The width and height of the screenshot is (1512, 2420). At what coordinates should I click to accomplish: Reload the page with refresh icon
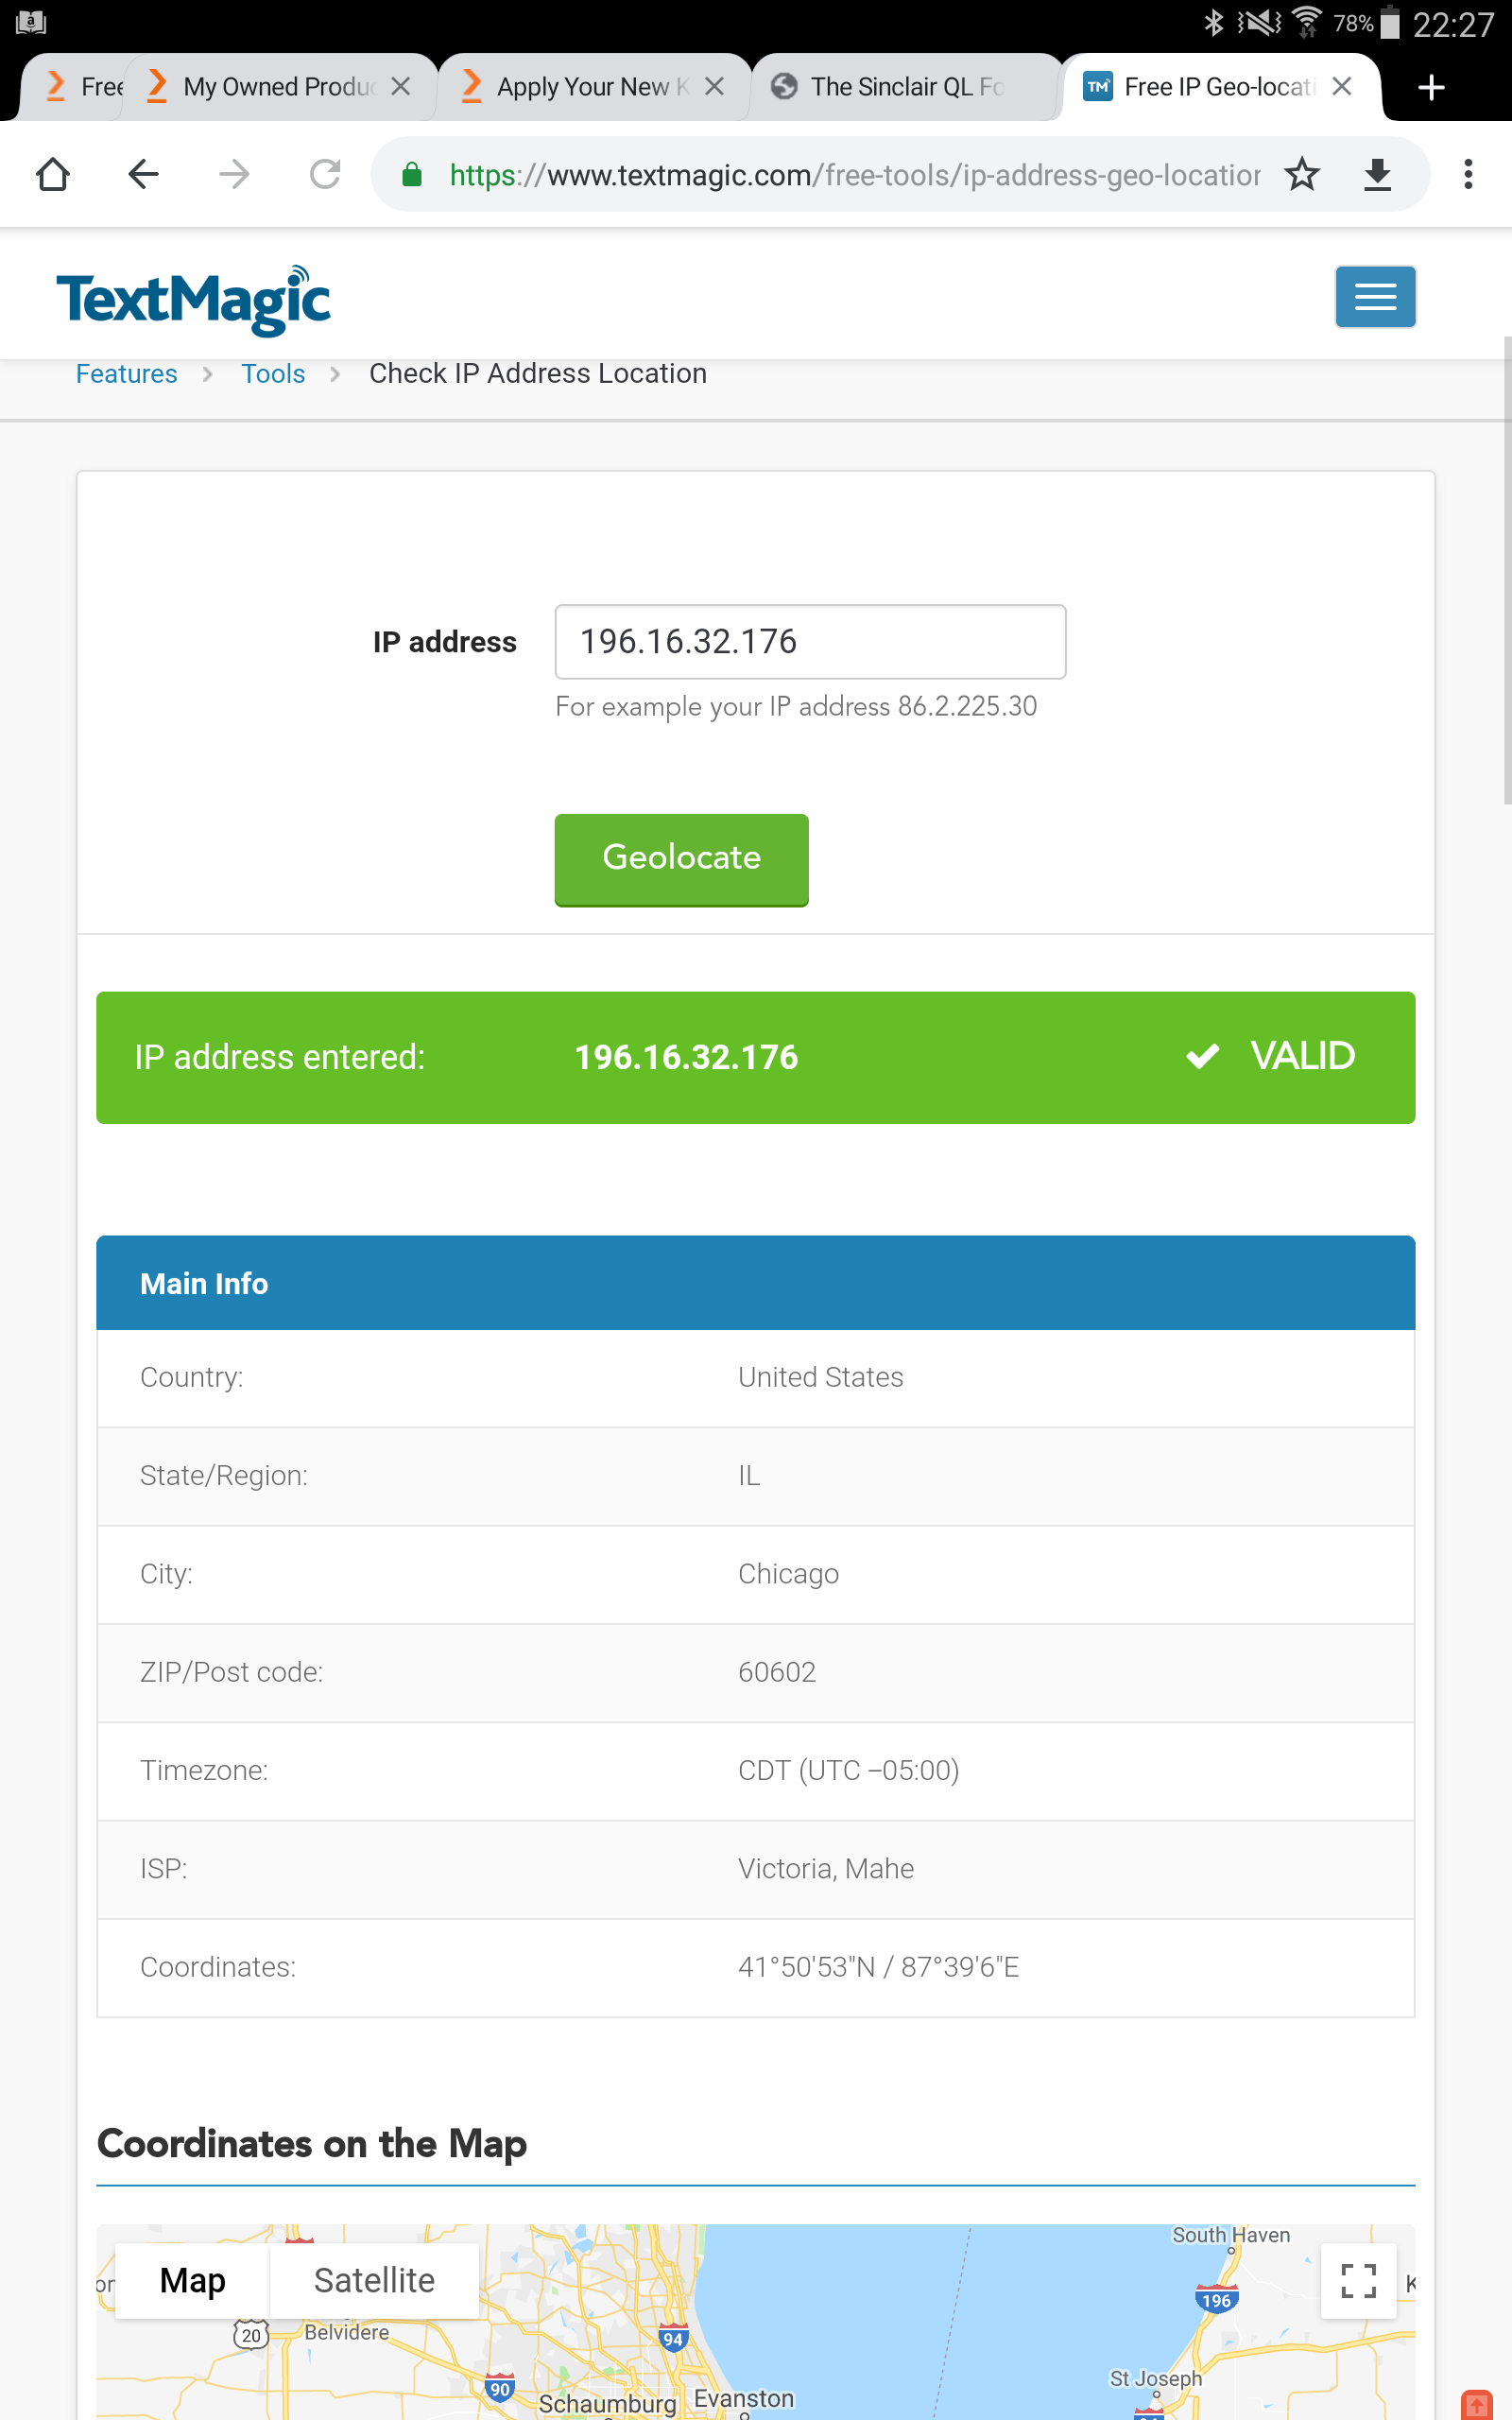(325, 174)
